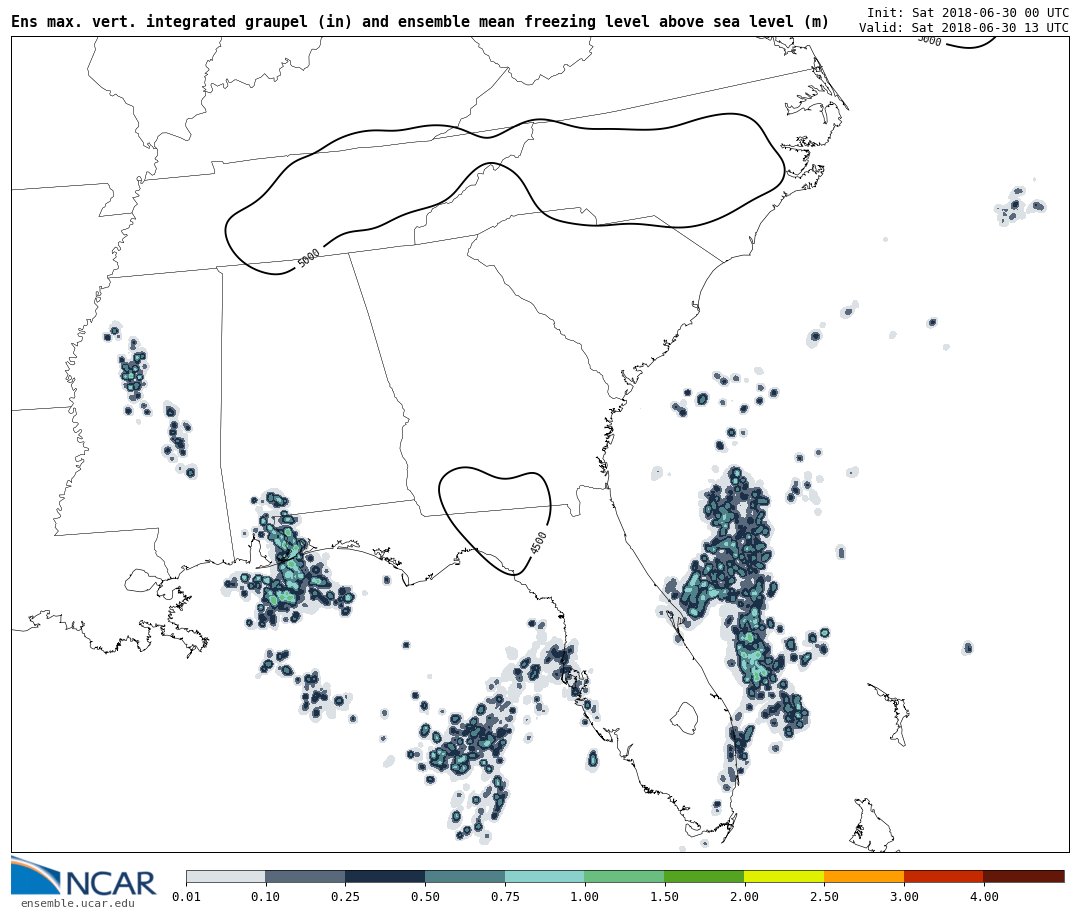Click the 5000 contour label near Alabama
The width and height of the screenshot is (1080, 915).
tap(309, 258)
